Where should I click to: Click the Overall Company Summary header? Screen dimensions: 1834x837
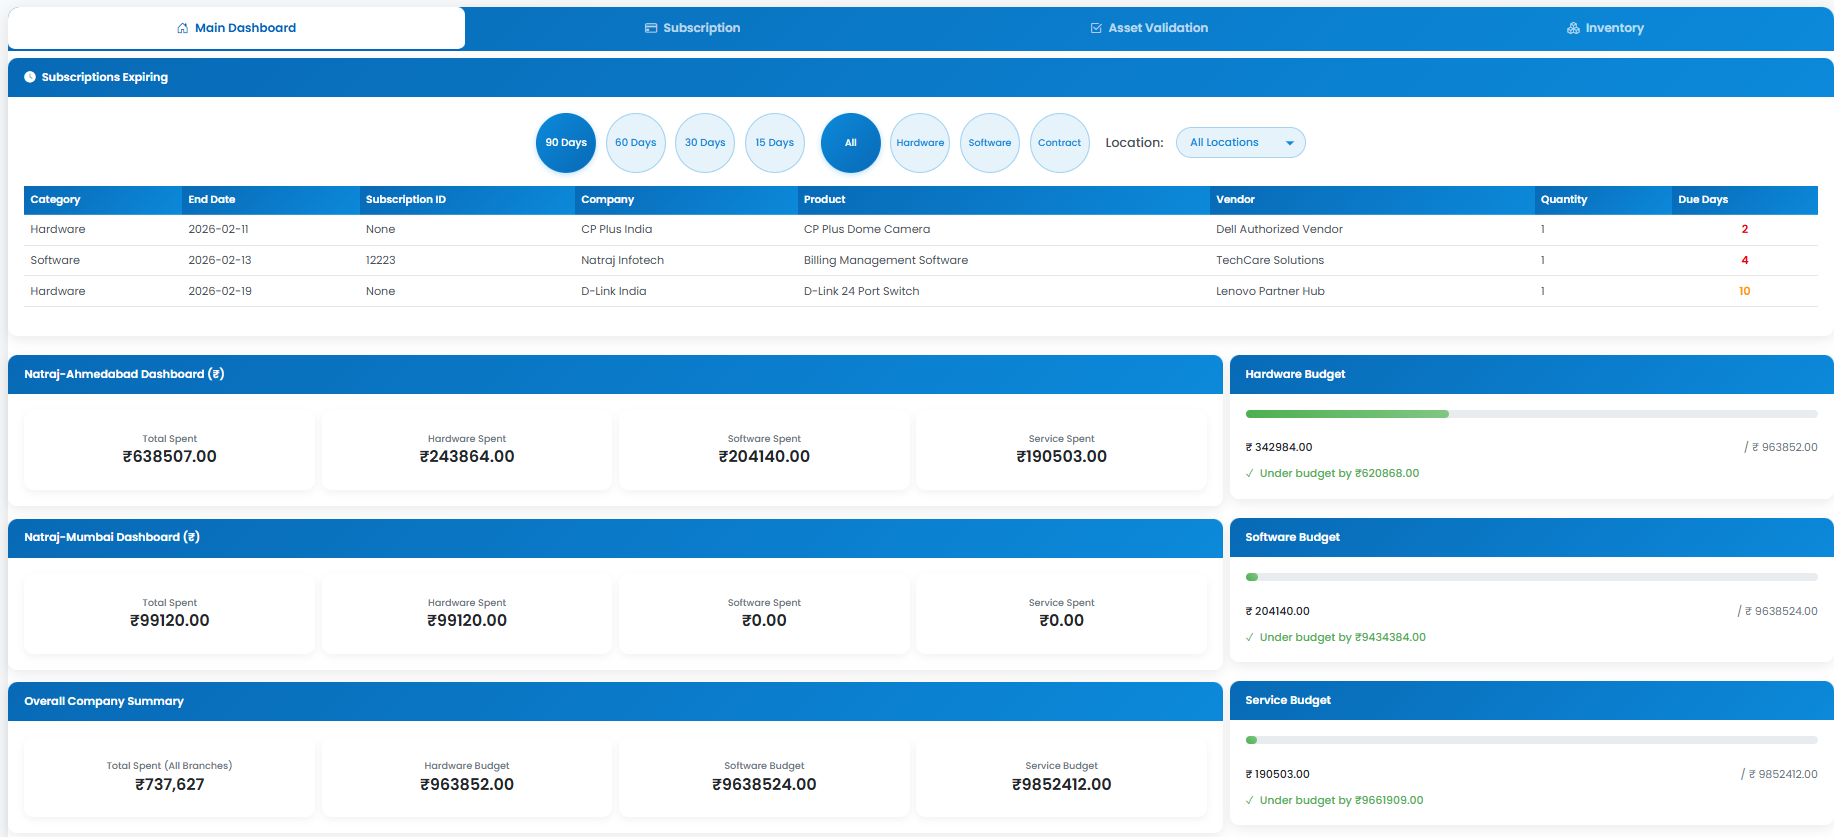tap(615, 701)
